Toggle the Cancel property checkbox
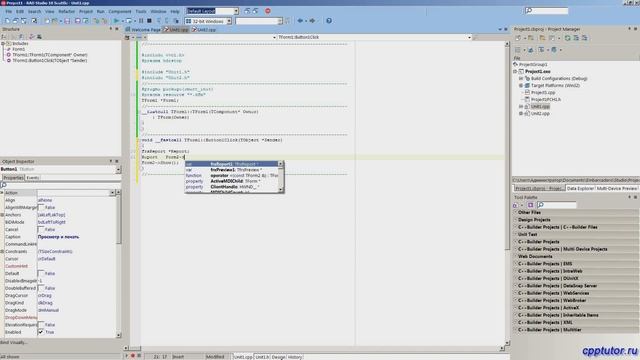 [x=41, y=229]
